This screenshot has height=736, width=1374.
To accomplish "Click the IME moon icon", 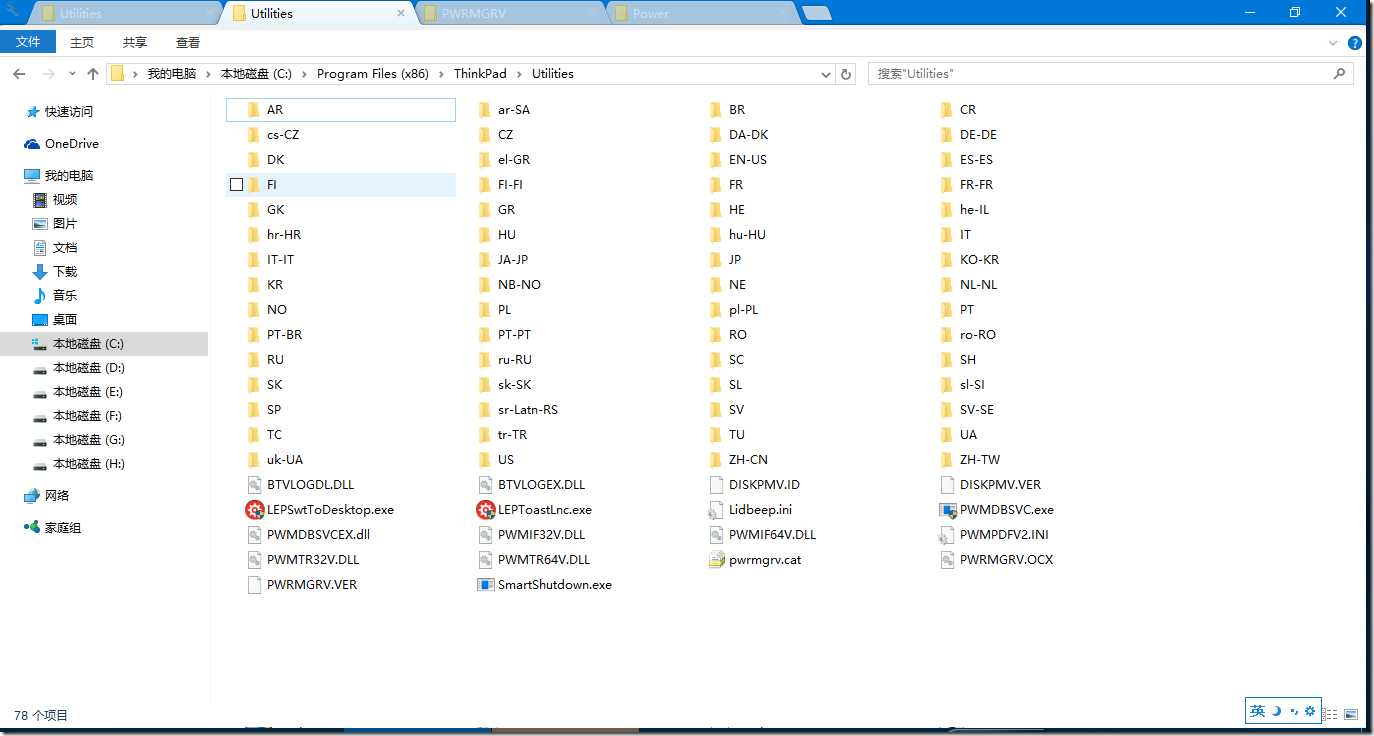I will pos(1276,711).
